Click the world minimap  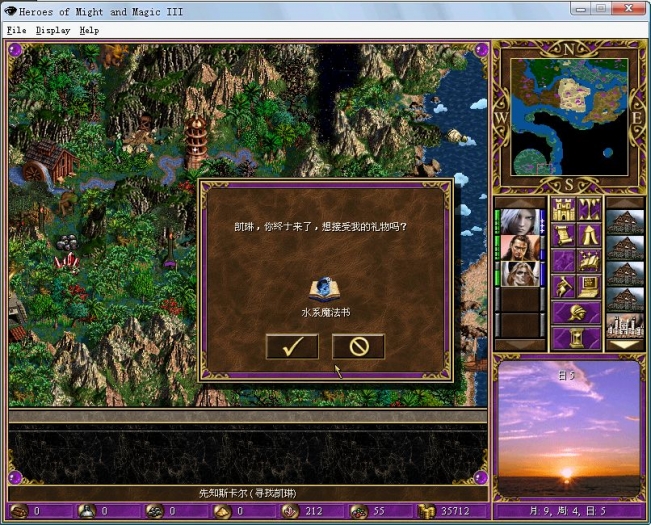click(569, 115)
